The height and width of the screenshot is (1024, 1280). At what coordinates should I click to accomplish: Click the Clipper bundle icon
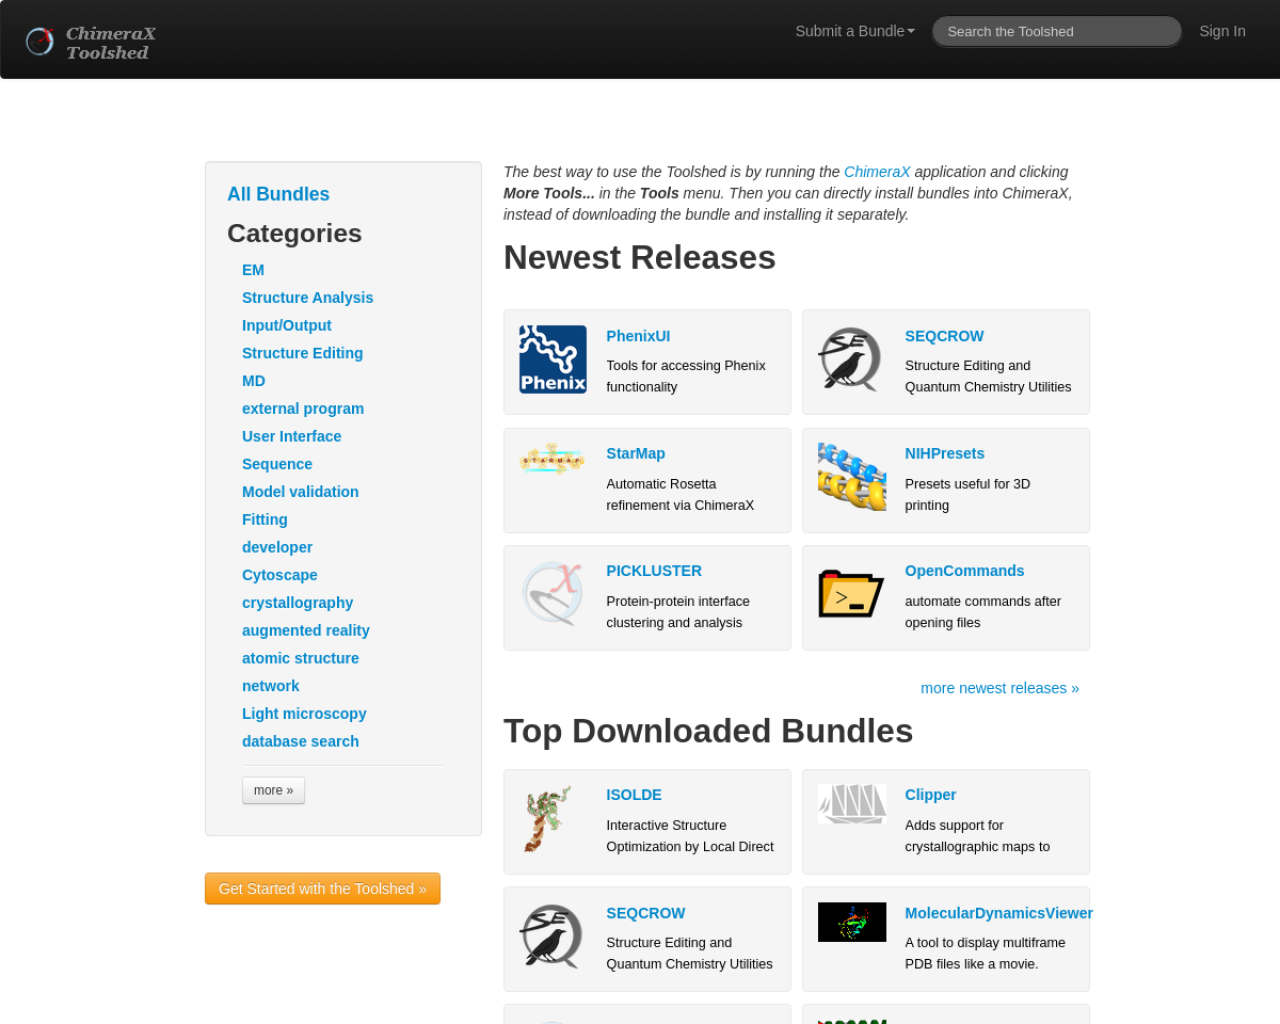(851, 804)
